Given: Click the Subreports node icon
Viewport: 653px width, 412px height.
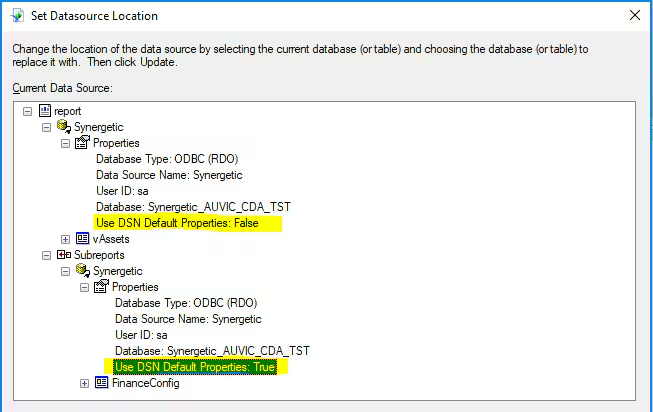Looking at the screenshot, I should point(64,255).
